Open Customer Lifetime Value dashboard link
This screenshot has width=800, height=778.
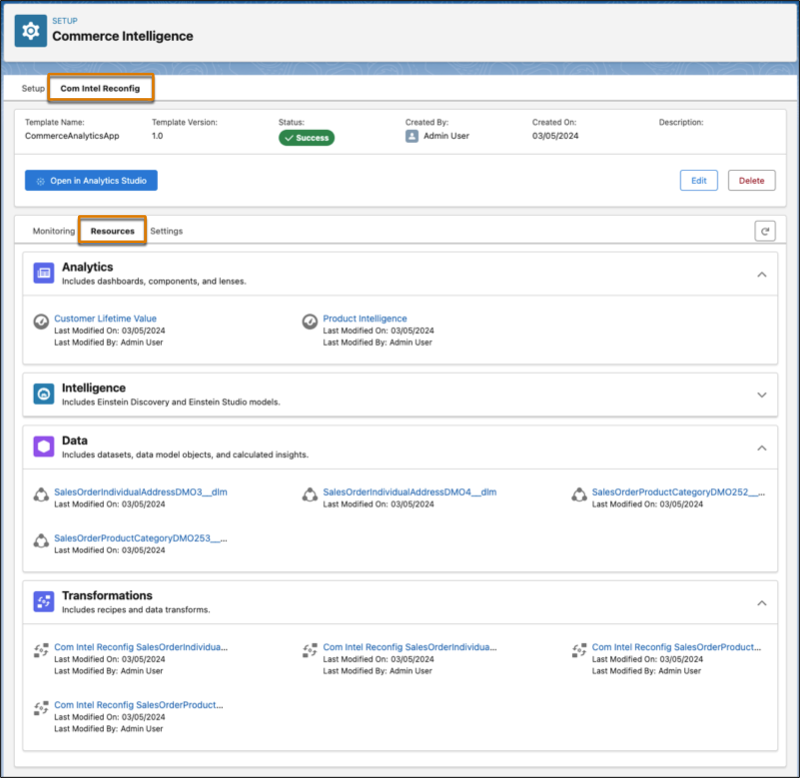[x=106, y=318]
